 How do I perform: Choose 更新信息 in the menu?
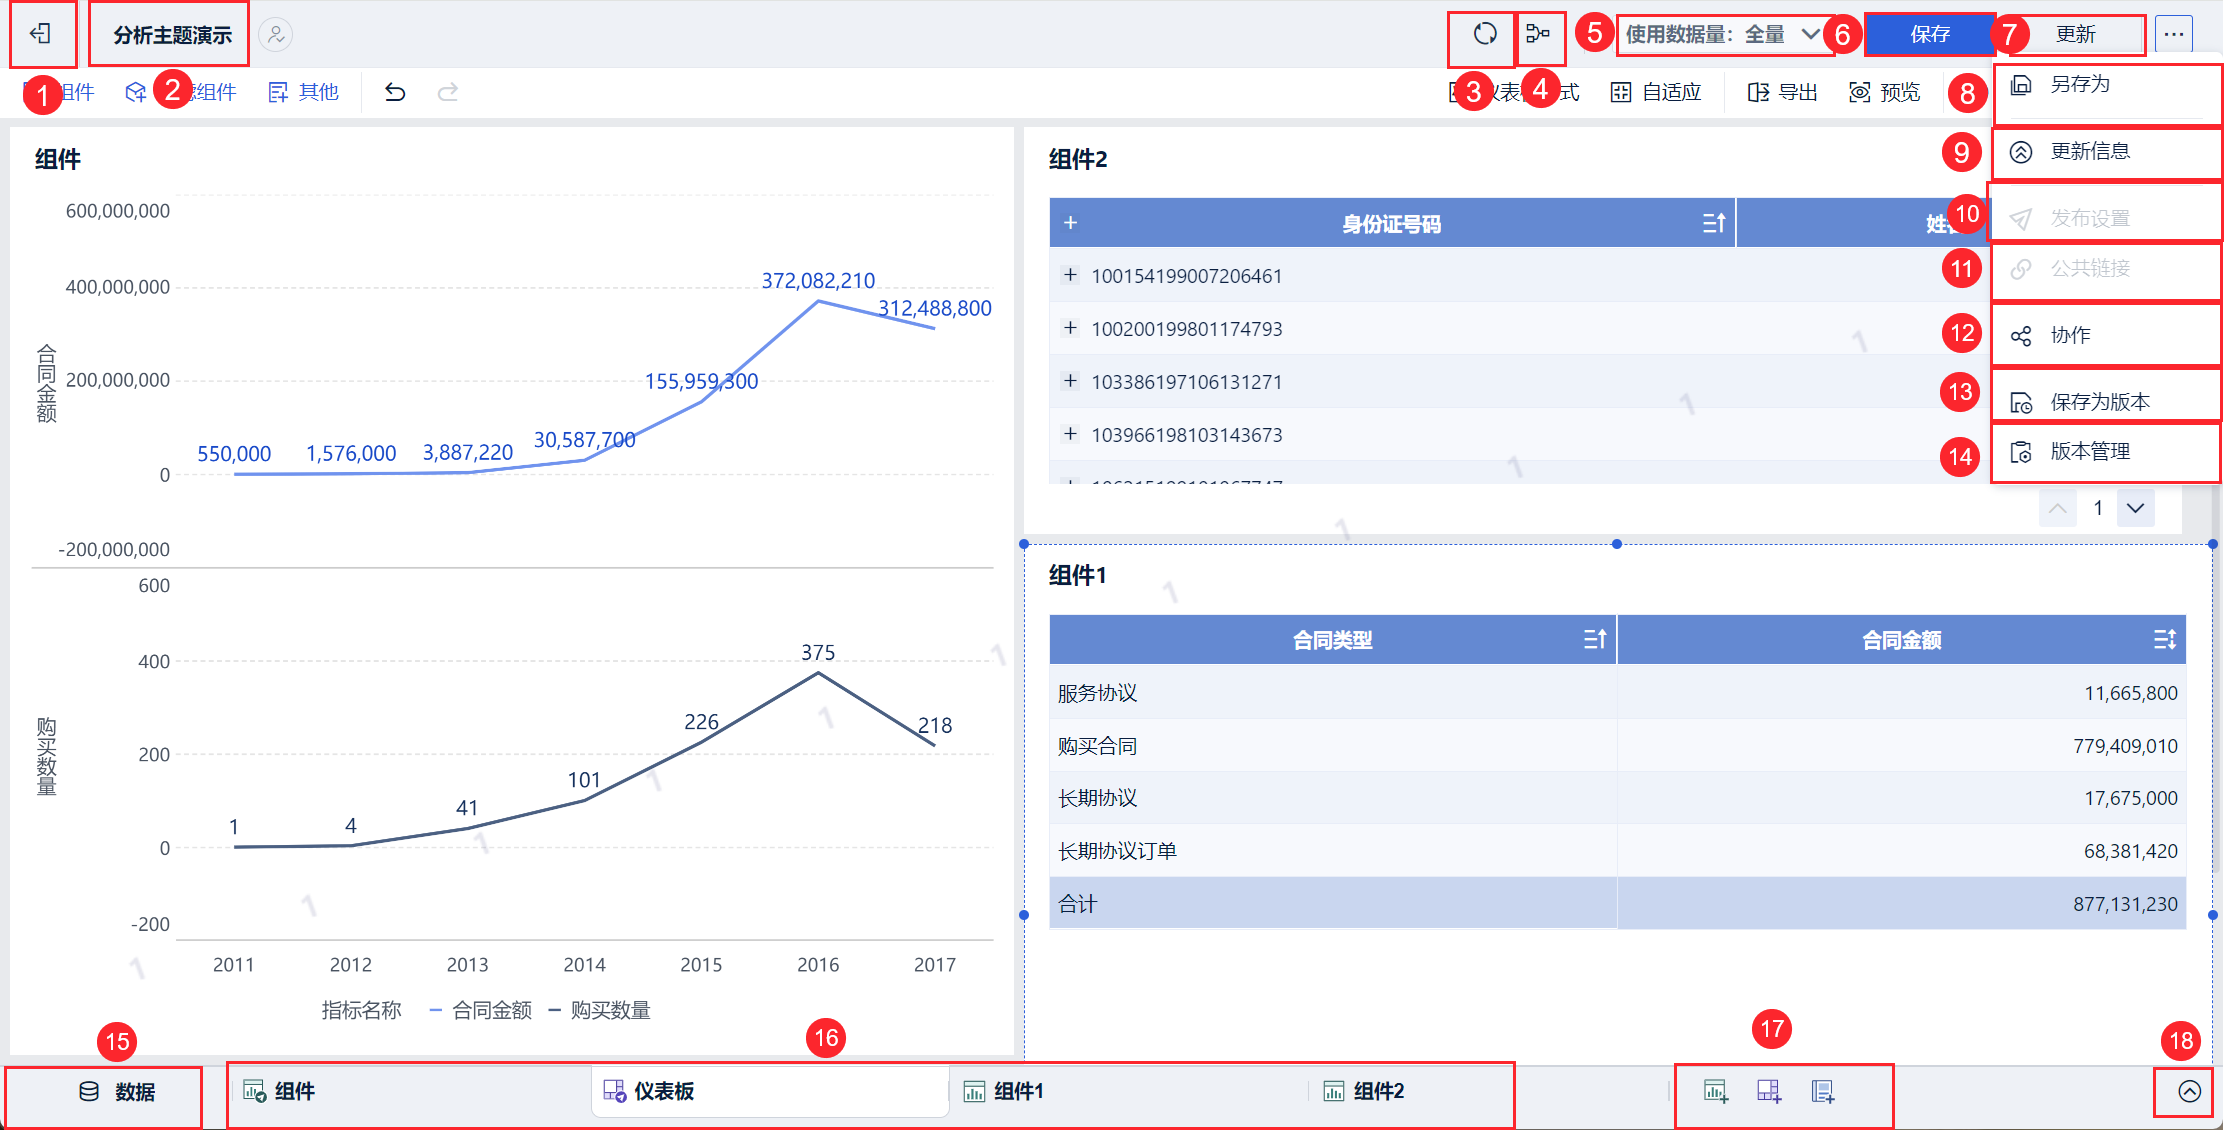coord(2108,152)
